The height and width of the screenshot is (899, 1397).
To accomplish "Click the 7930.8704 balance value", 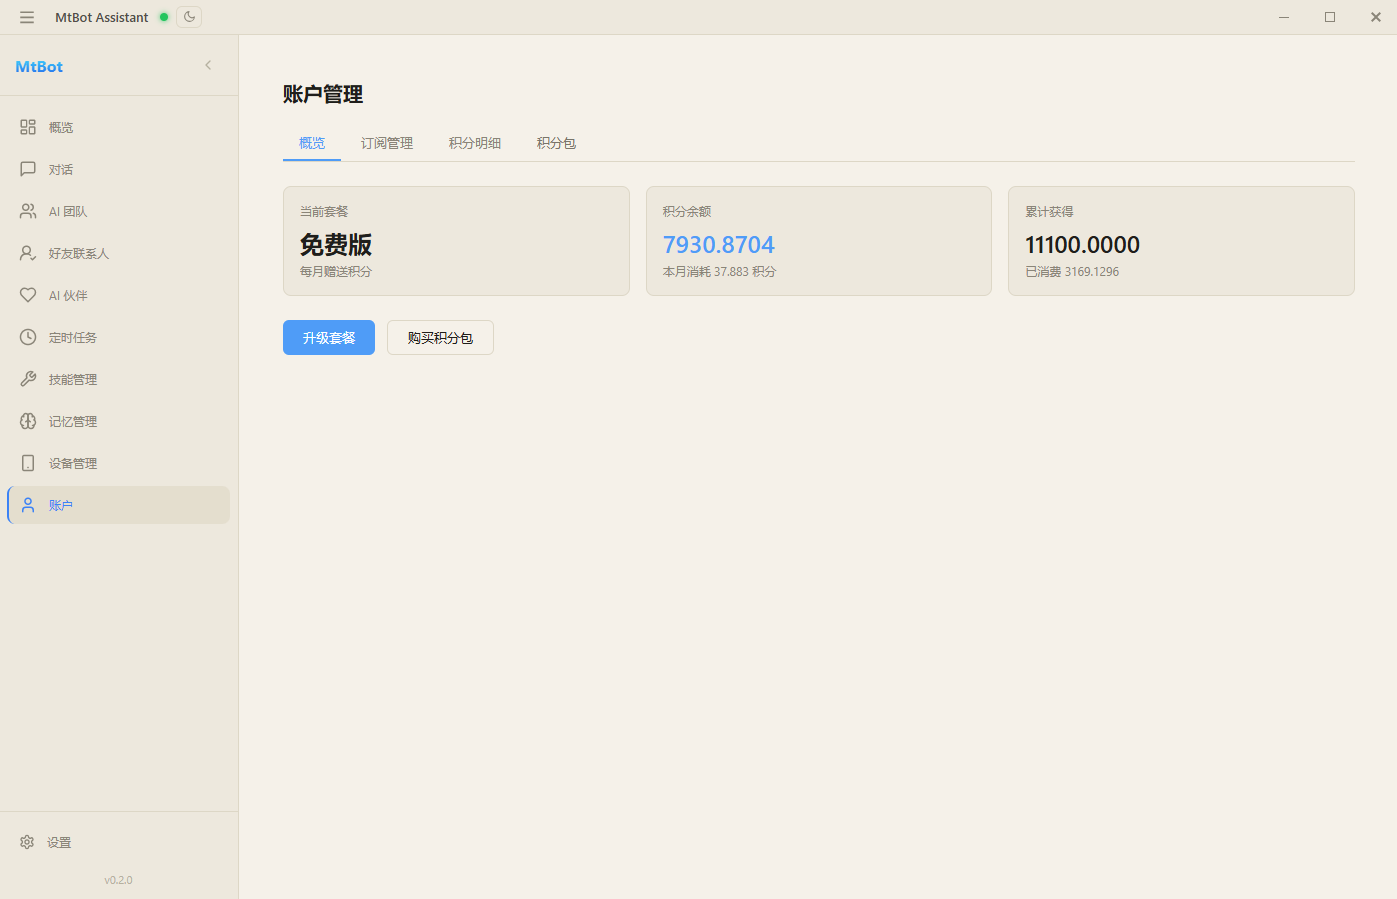I will 719,245.
